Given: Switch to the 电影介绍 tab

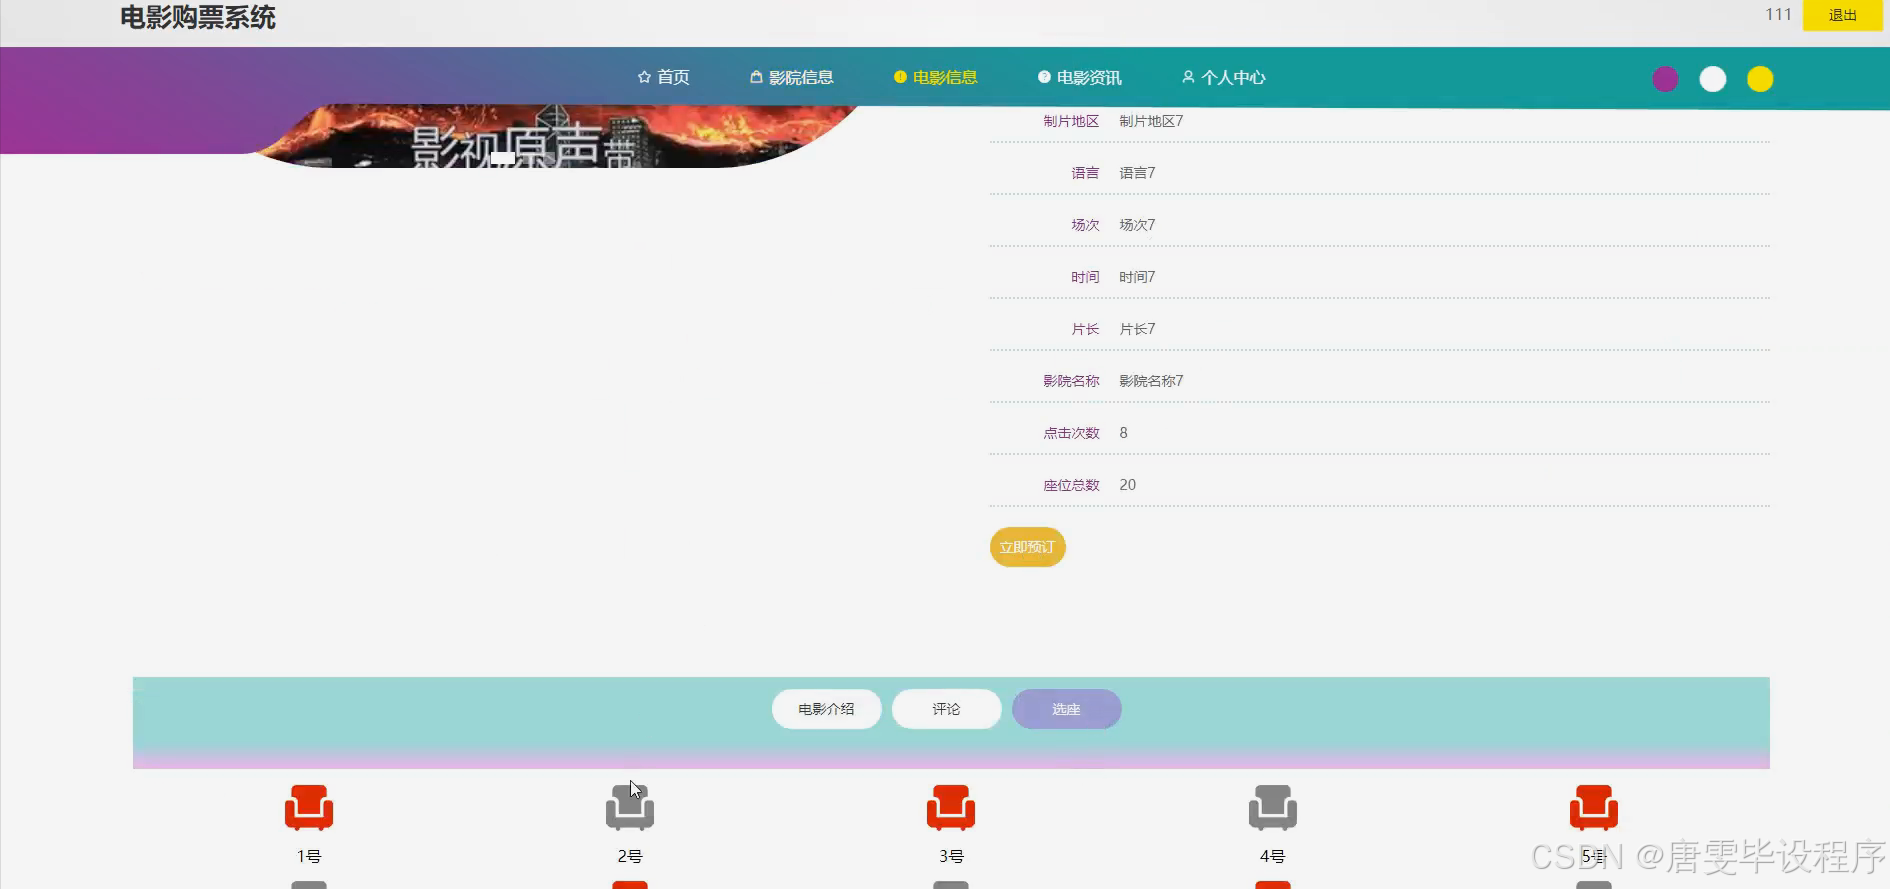Looking at the screenshot, I should [x=826, y=709].
